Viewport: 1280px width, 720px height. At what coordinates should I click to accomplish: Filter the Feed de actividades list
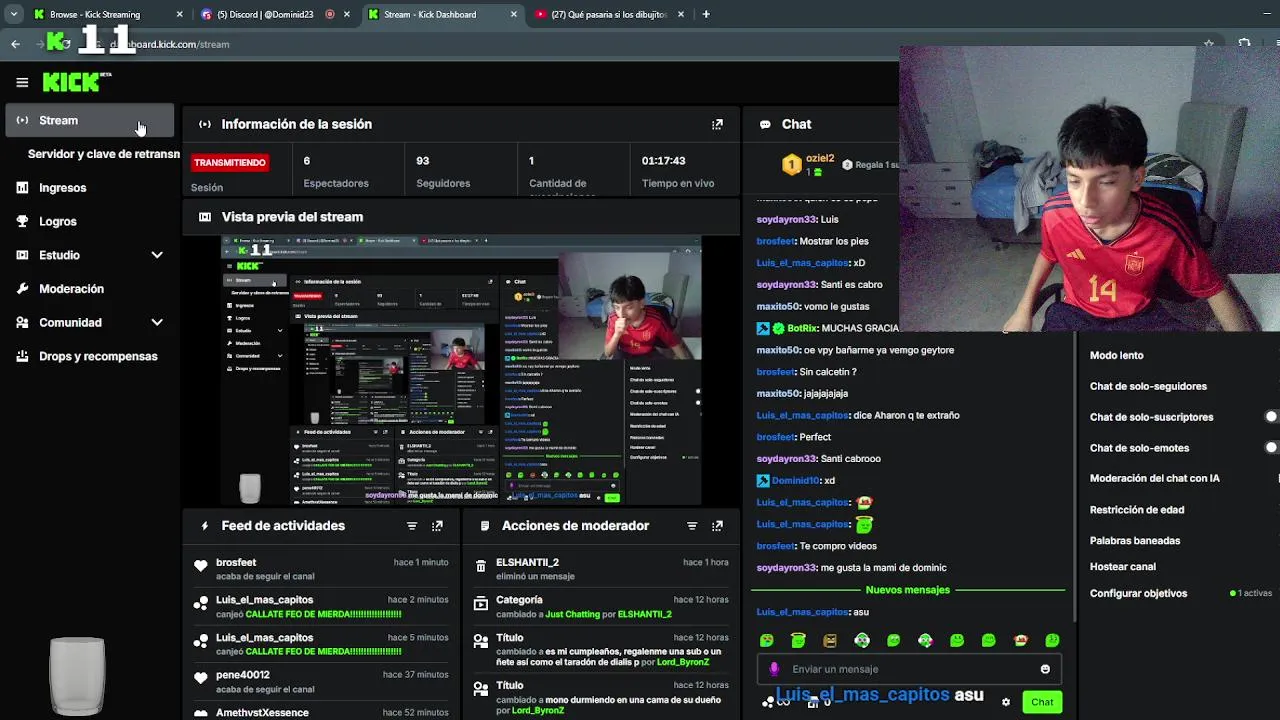pos(412,525)
